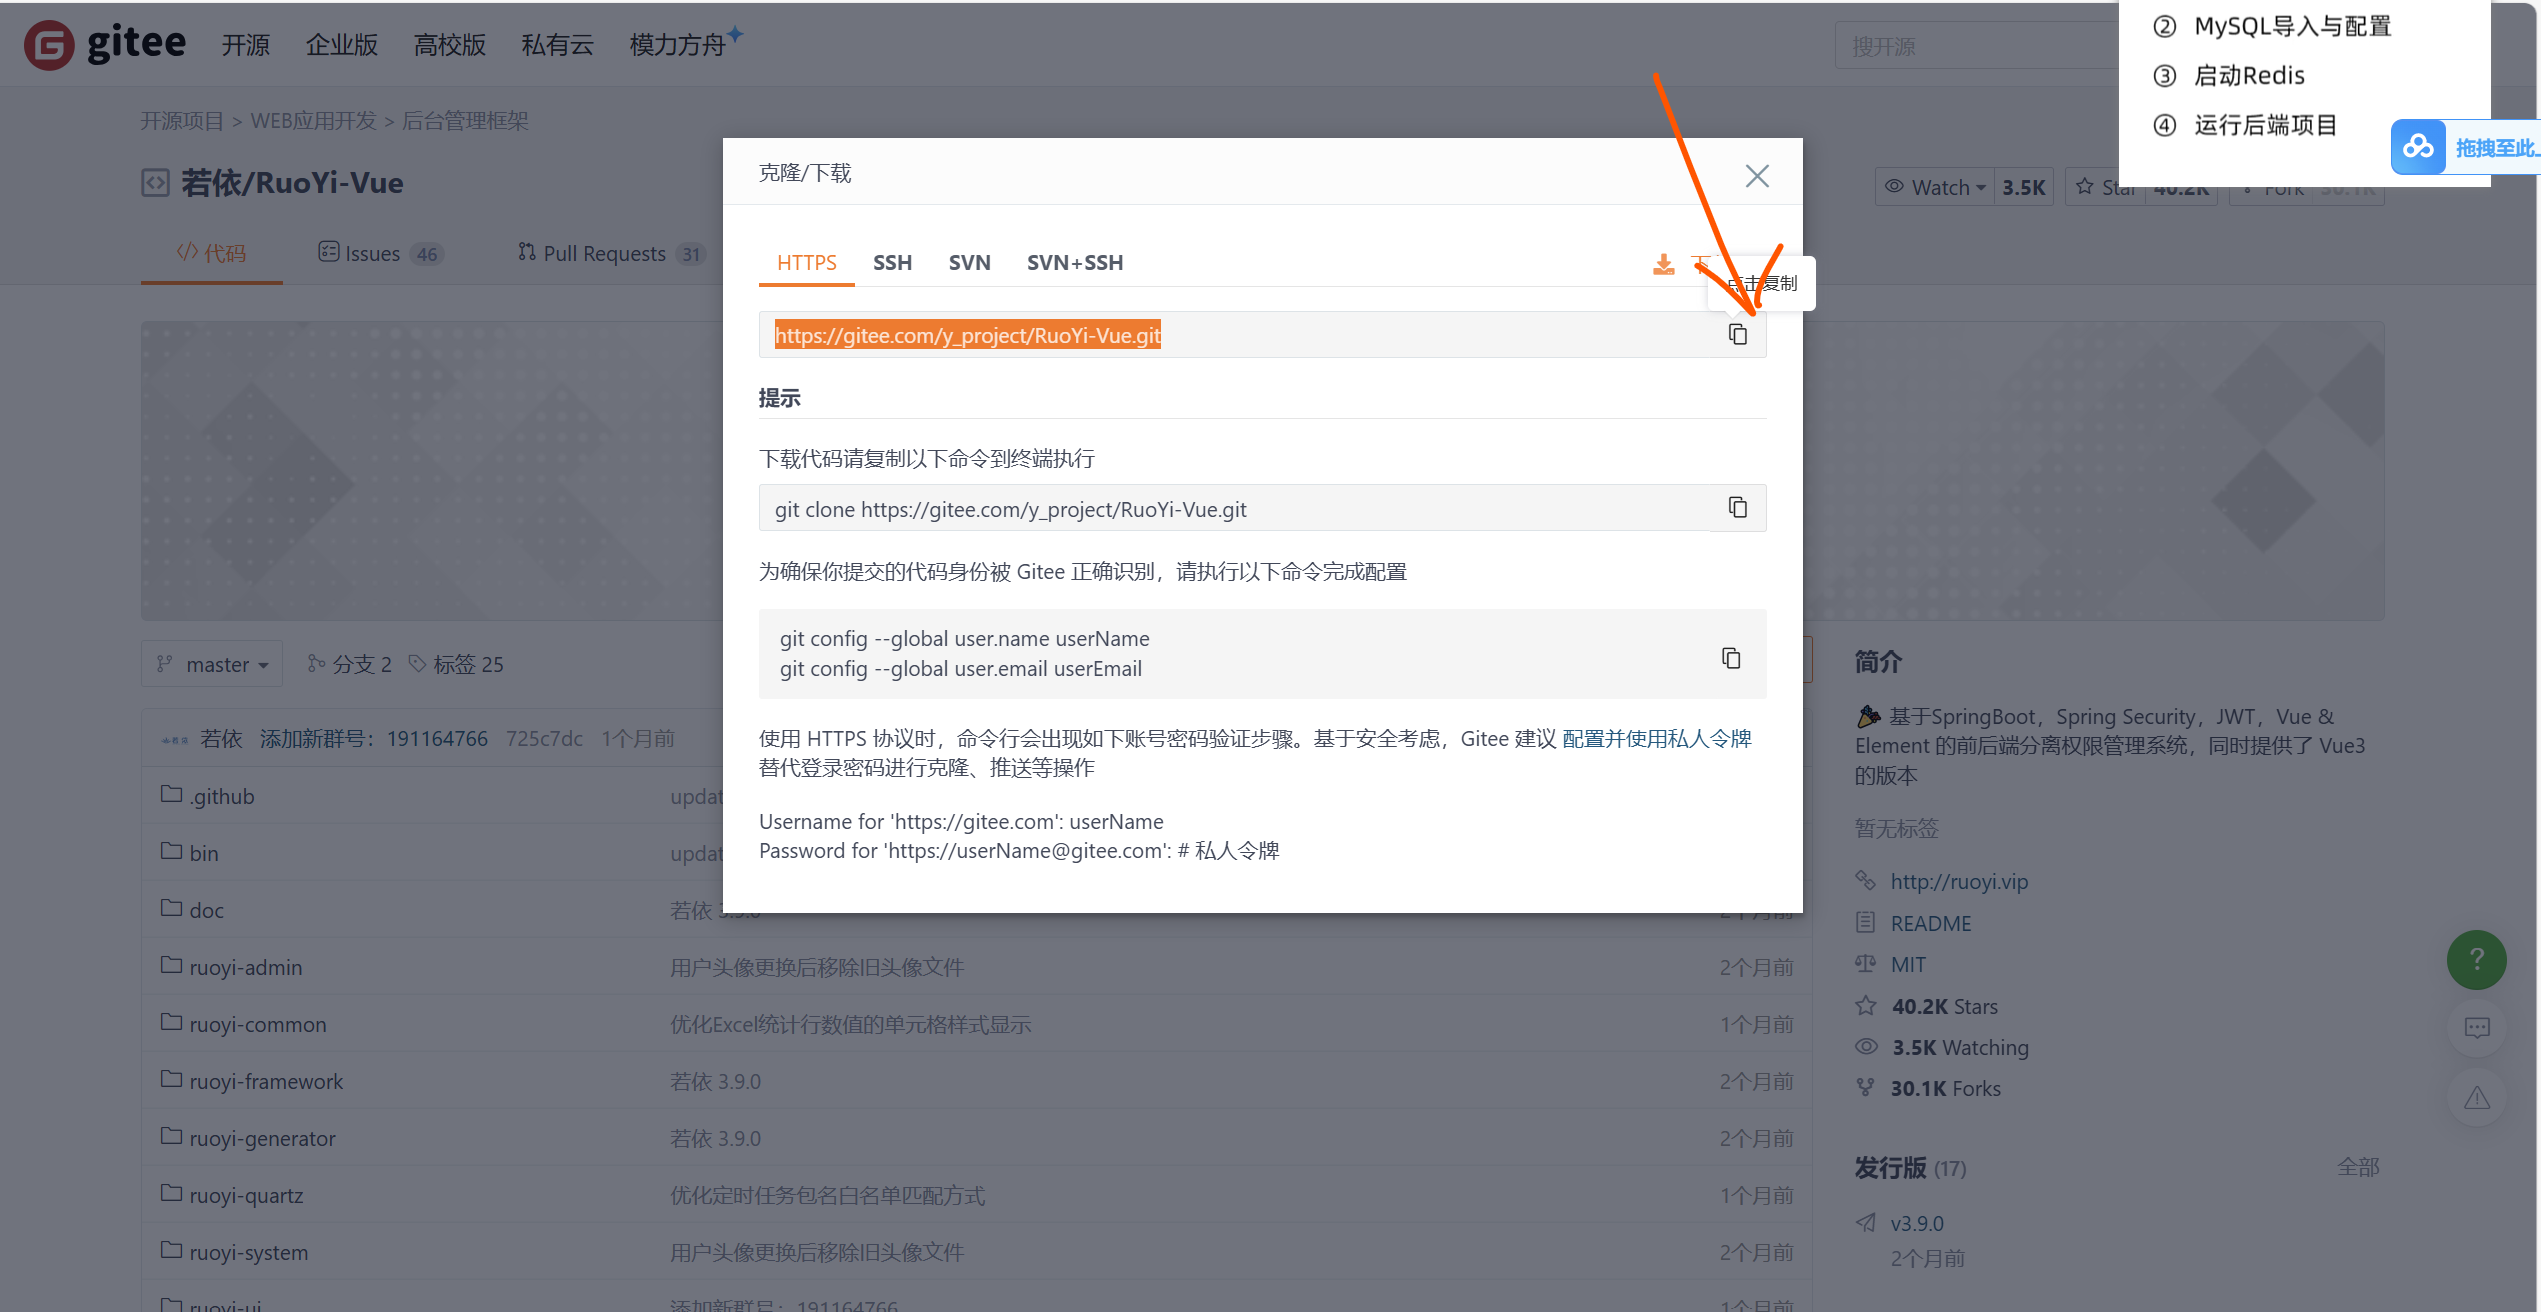Viewport: 2541px width, 1312px height.
Task: Go to 开源项目 breadcrumb
Action: pyautogui.click(x=182, y=121)
